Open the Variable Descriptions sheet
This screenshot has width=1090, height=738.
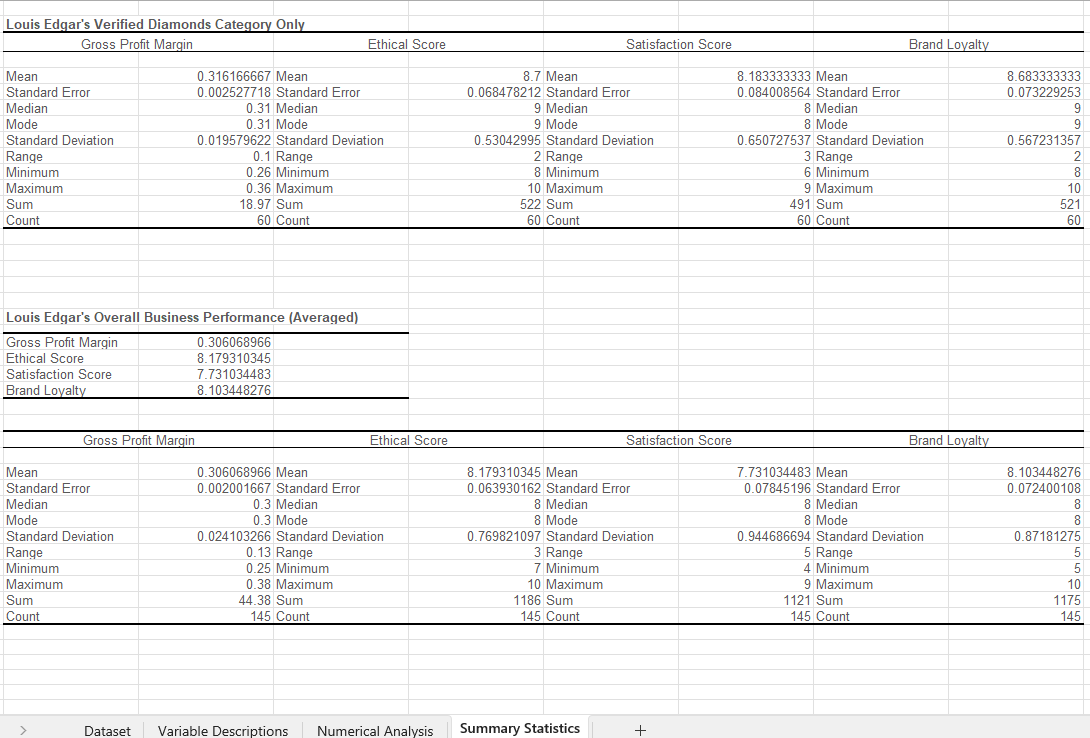coord(222,730)
